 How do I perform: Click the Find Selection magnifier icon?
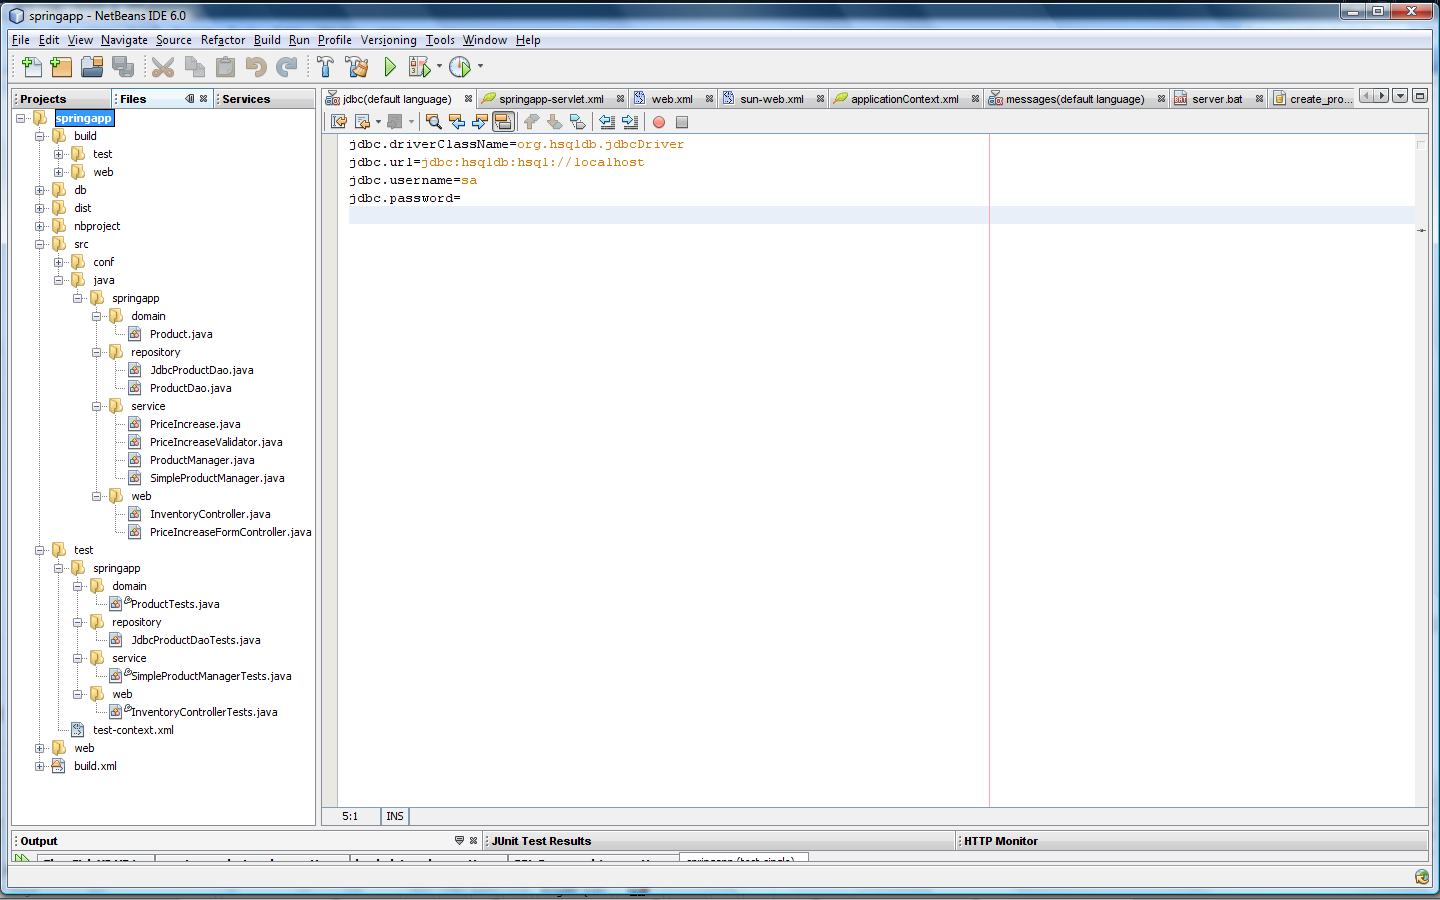tap(433, 122)
